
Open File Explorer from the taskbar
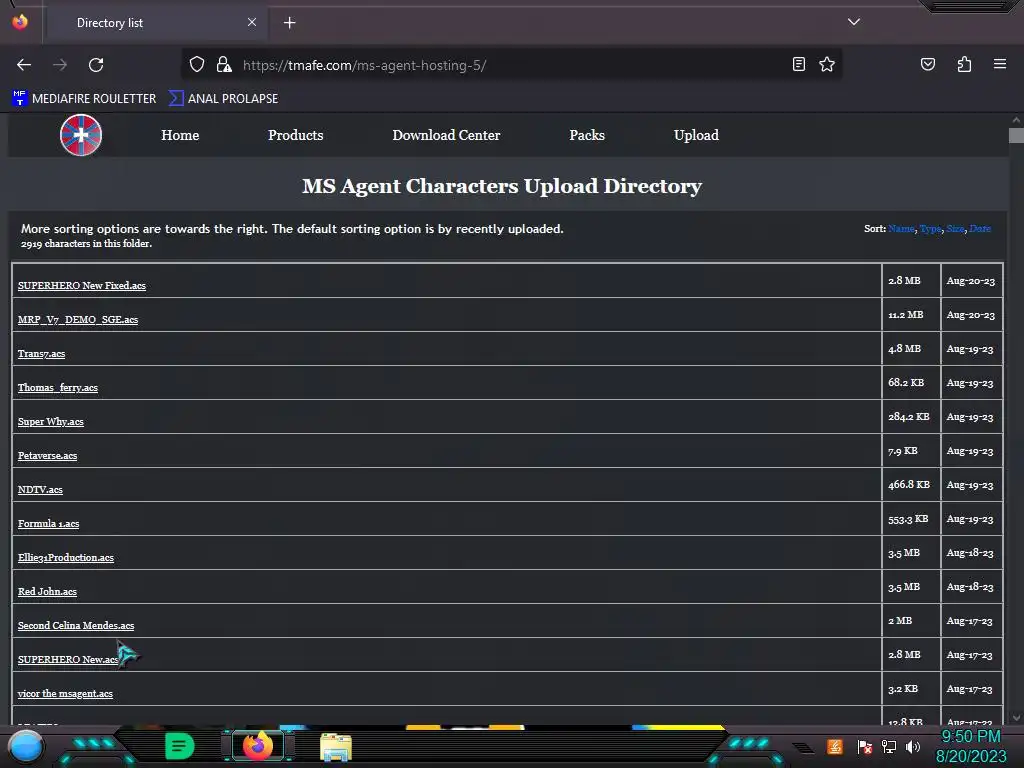[336, 746]
